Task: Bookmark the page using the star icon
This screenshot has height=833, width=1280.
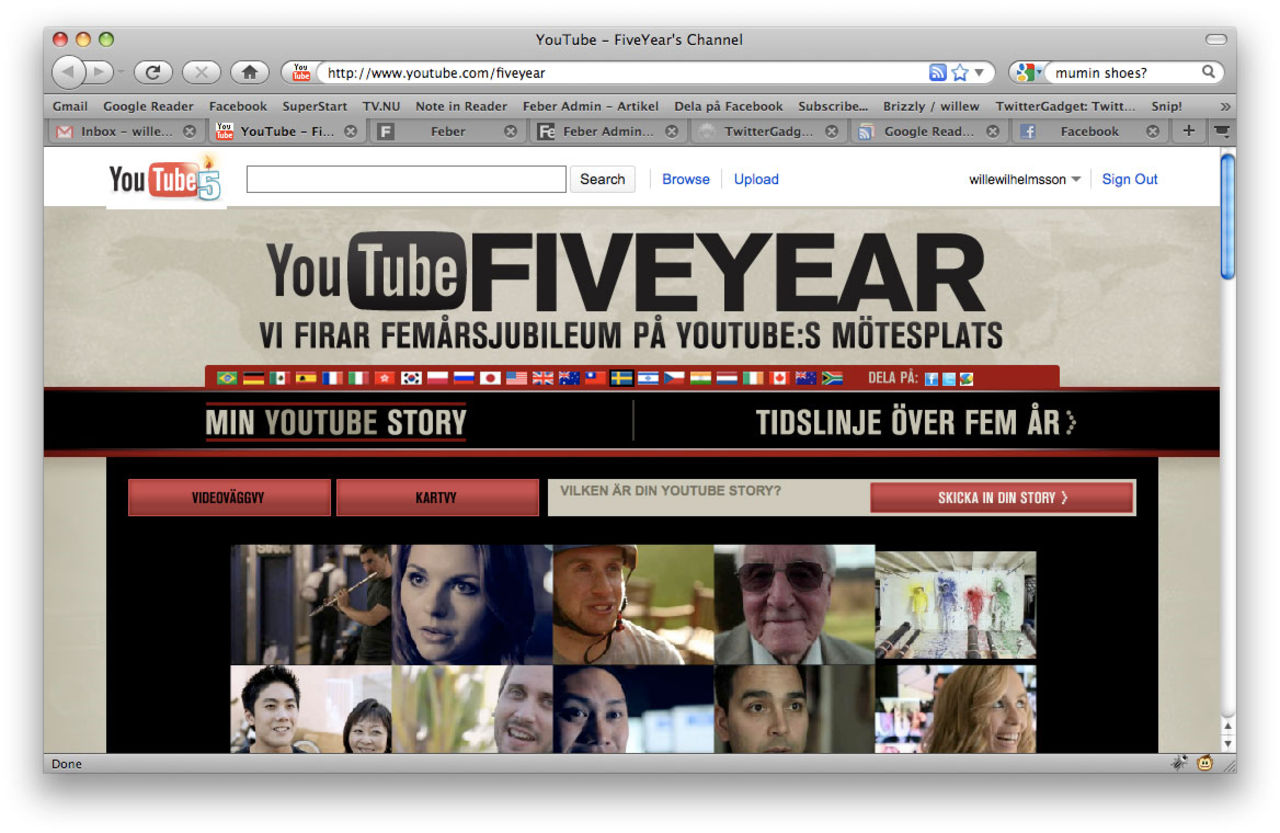Action: (958, 72)
